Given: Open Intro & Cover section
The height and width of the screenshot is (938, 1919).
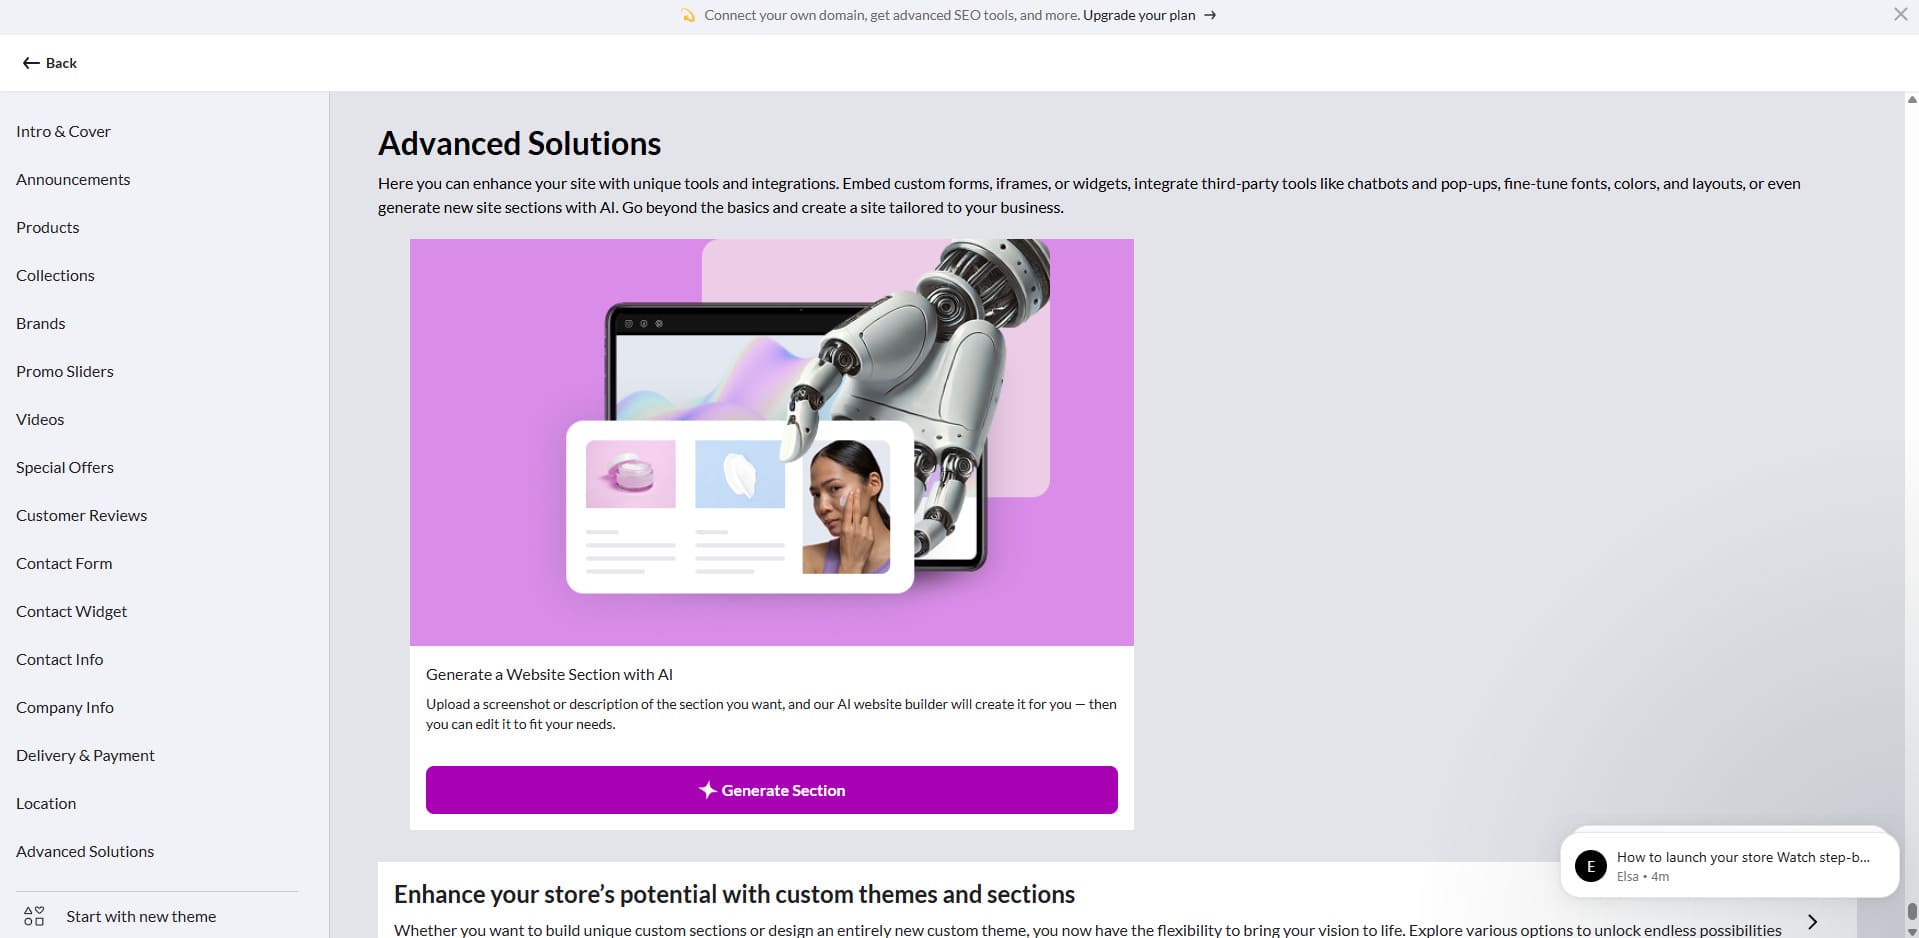Looking at the screenshot, I should tap(63, 131).
